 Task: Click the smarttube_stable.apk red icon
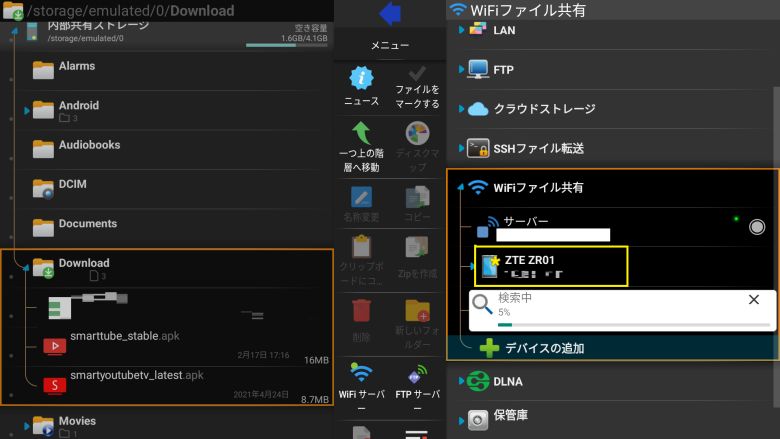pos(55,346)
